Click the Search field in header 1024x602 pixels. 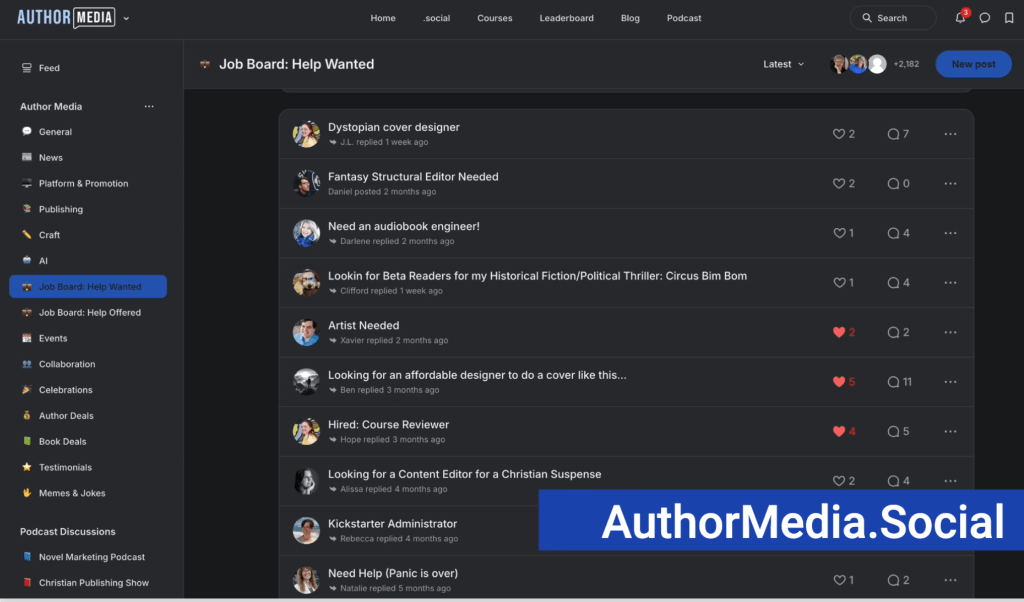pyautogui.click(x=892, y=18)
